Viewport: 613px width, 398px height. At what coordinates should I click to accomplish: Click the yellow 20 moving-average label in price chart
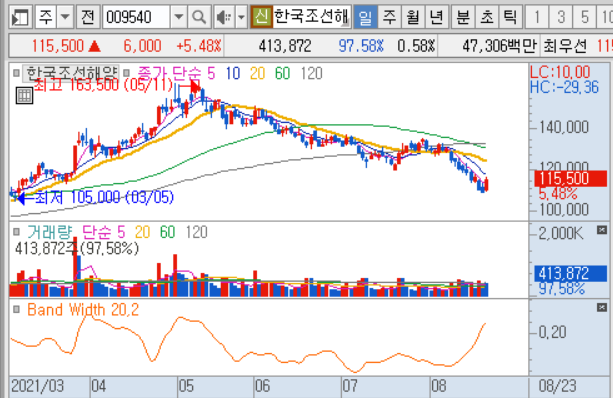coord(258,73)
